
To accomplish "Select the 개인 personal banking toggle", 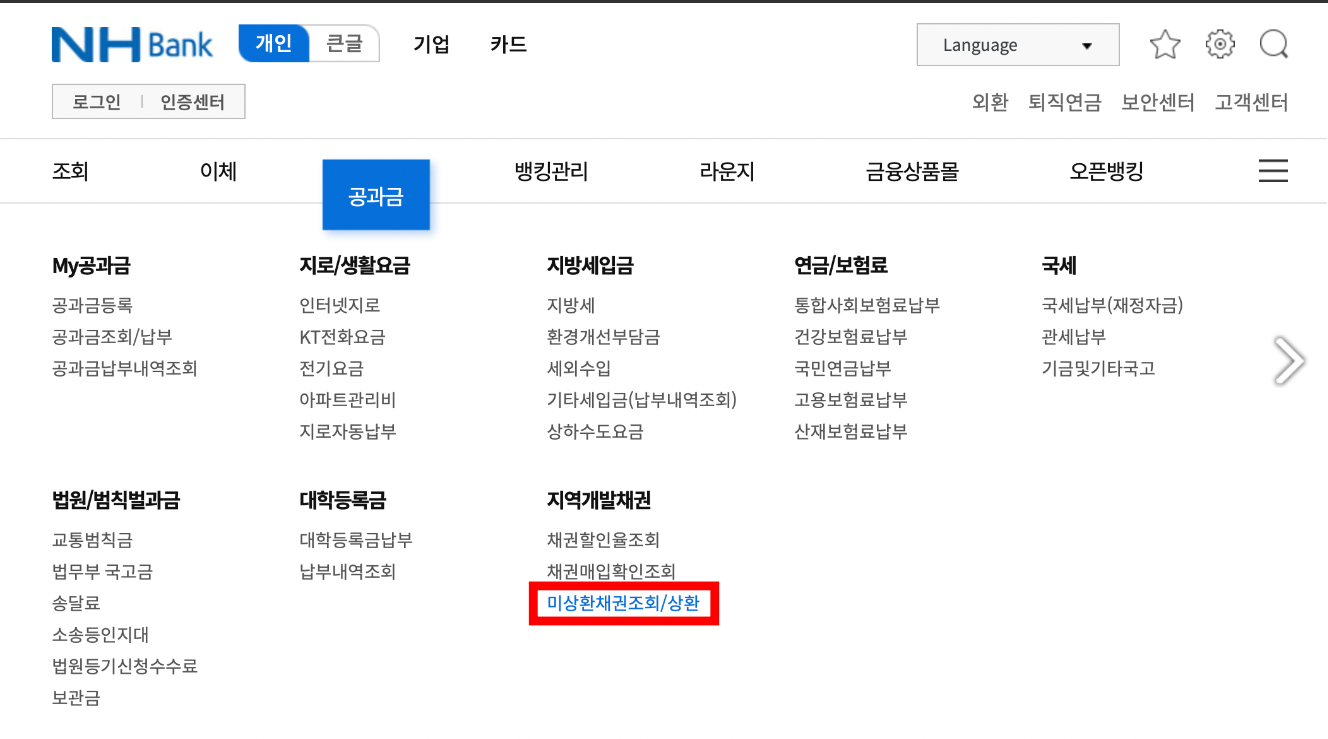I will click(x=272, y=44).
